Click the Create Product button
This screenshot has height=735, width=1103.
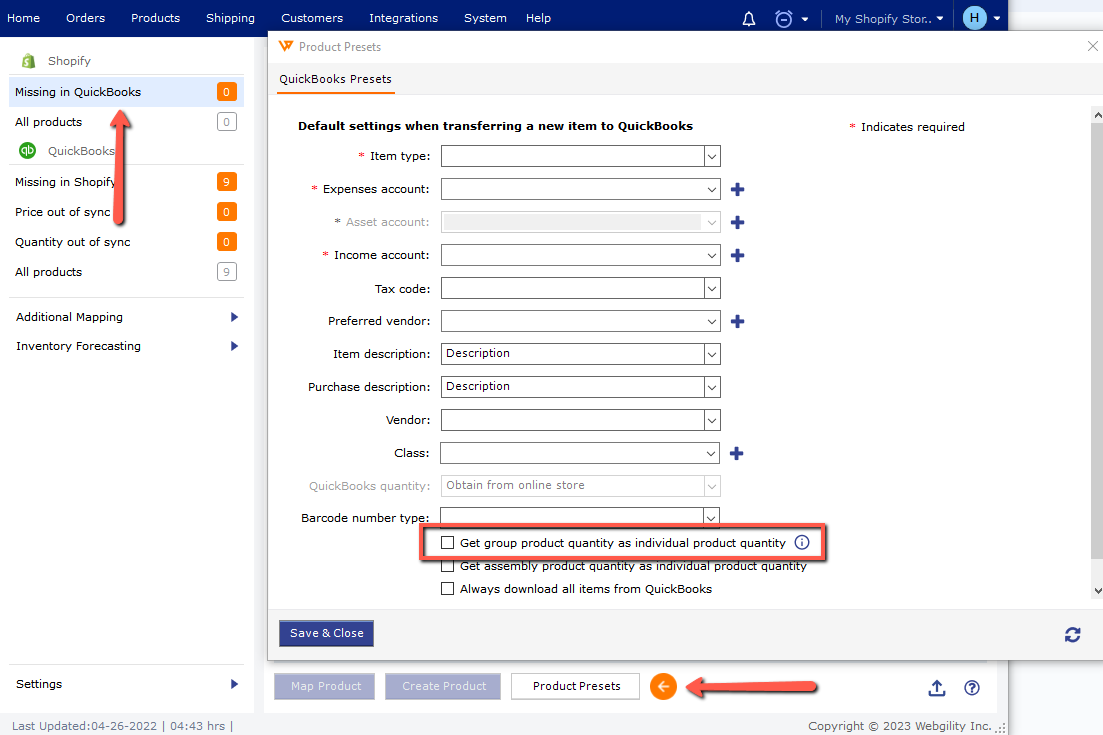tap(443, 686)
